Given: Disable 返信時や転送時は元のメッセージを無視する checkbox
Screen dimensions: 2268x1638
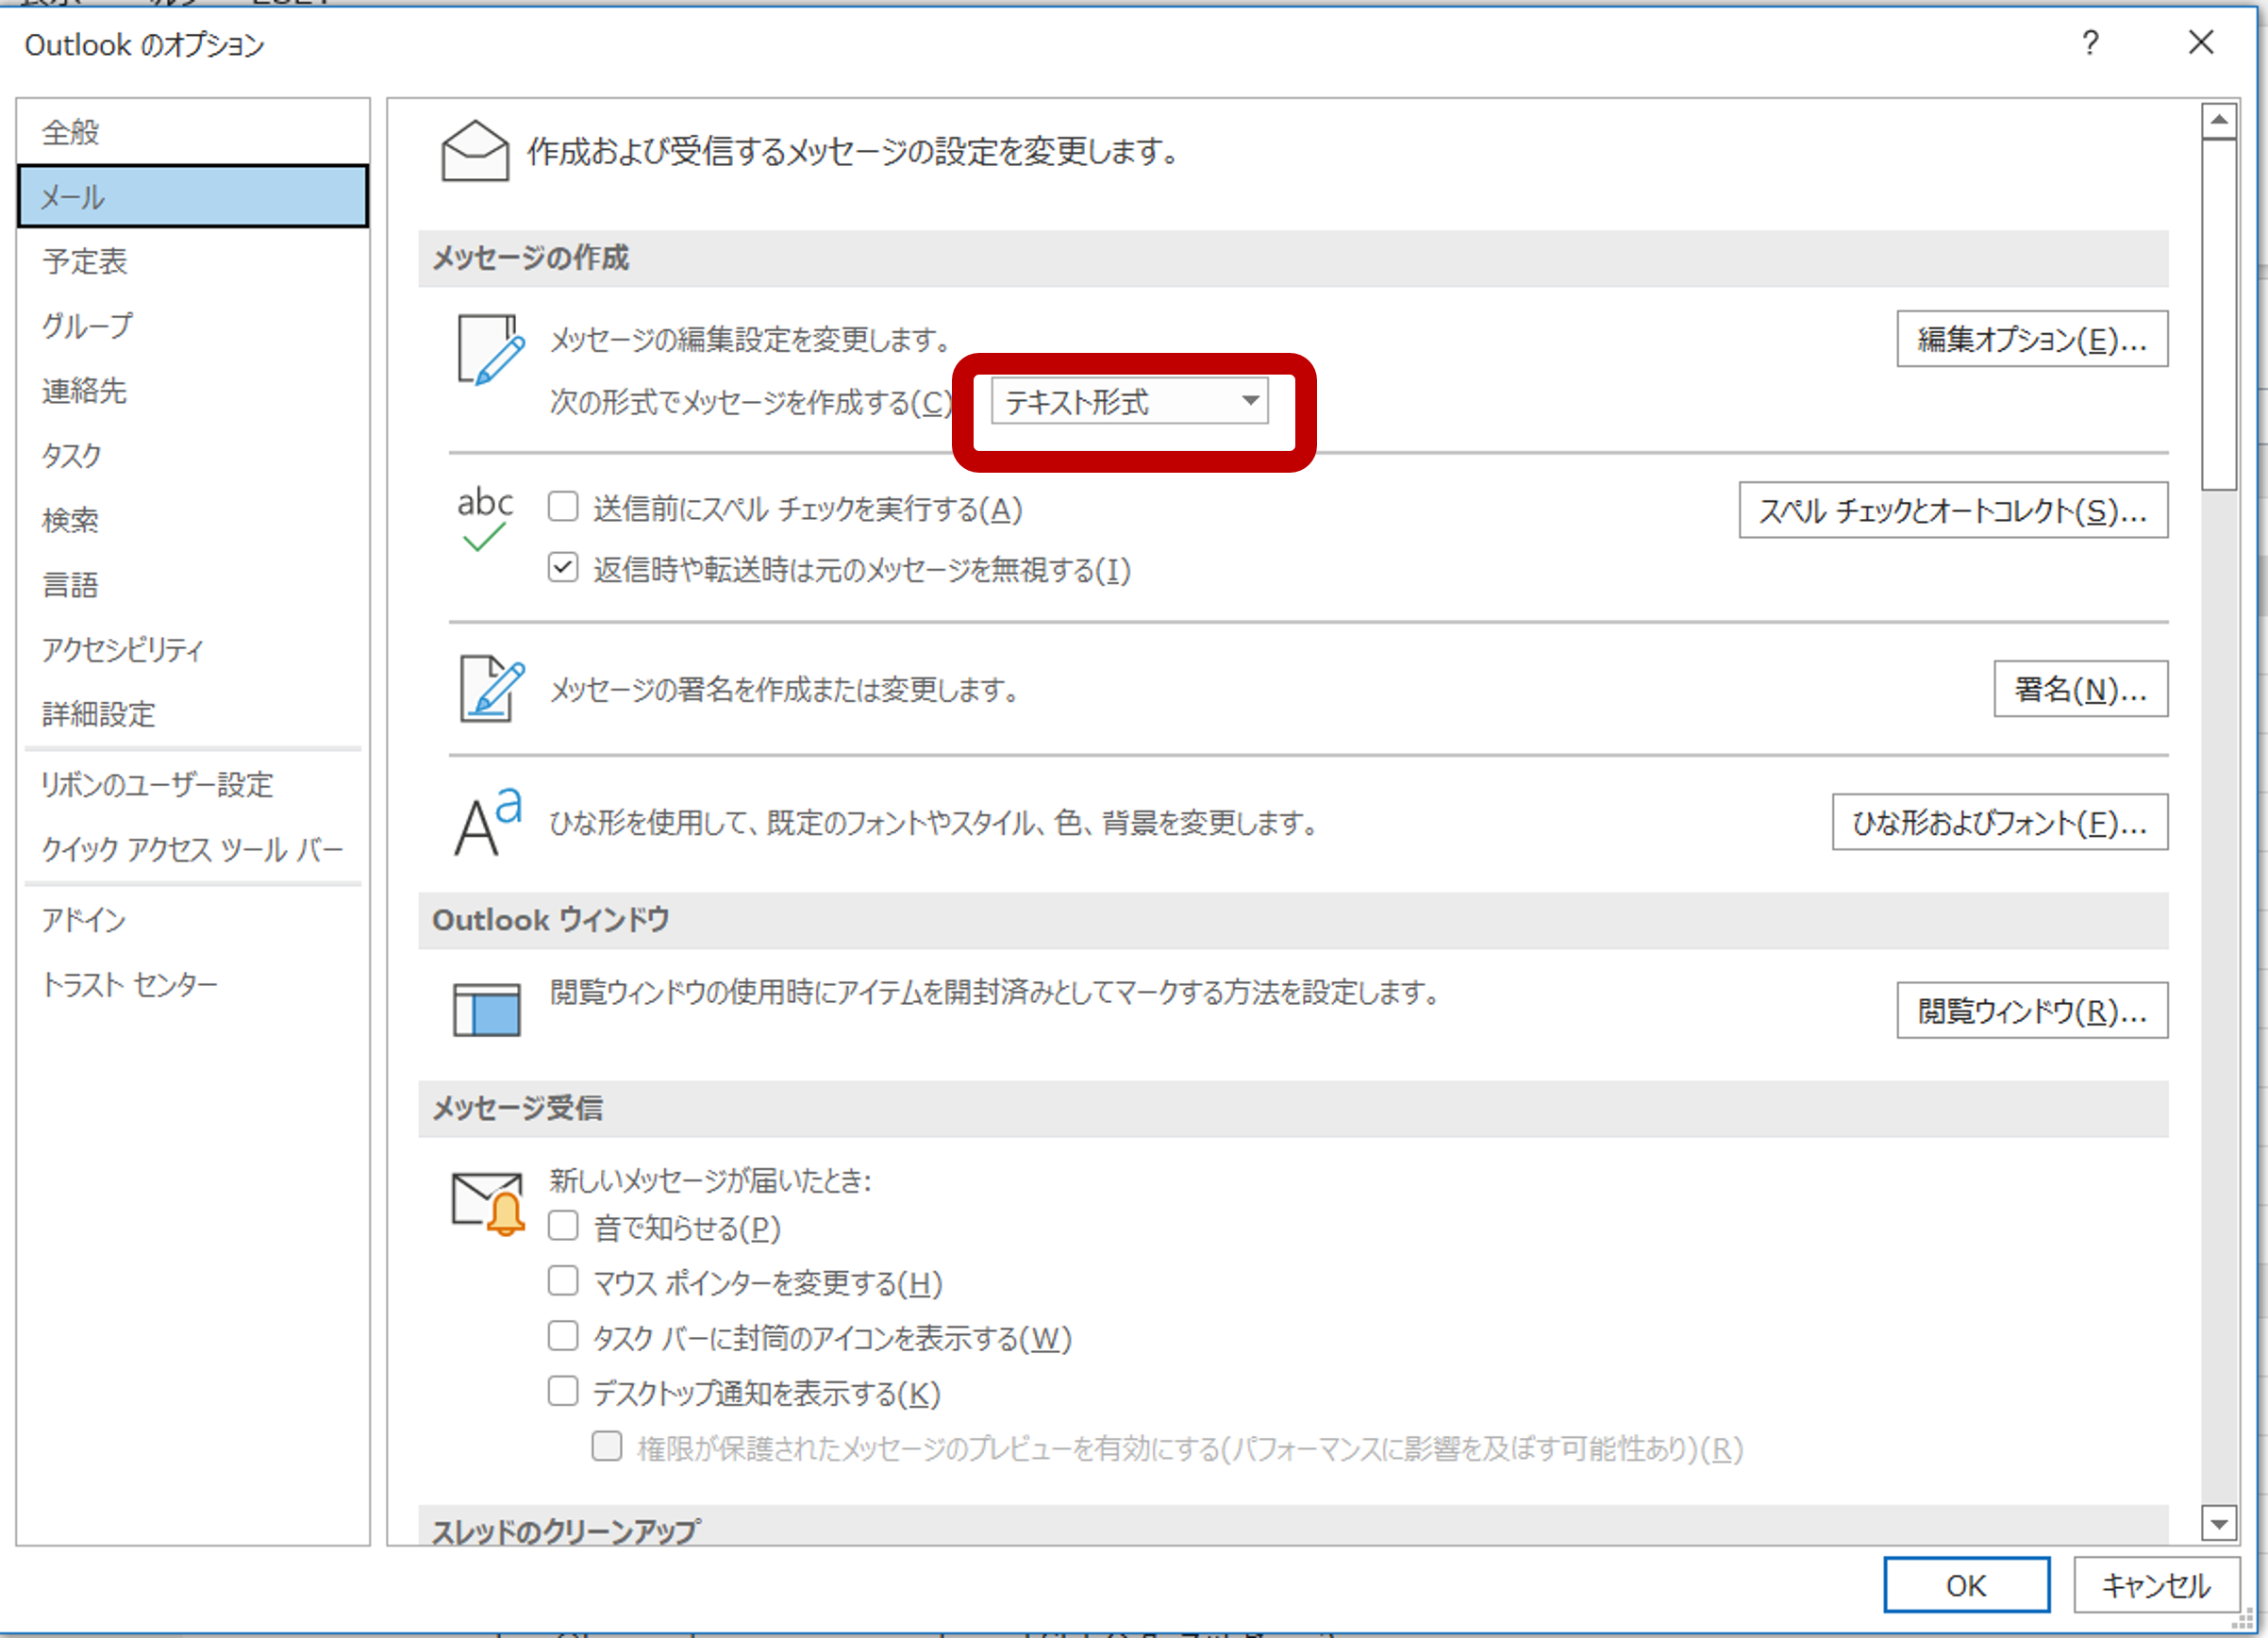Looking at the screenshot, I should pyautogui.click(x=563, y=568).
